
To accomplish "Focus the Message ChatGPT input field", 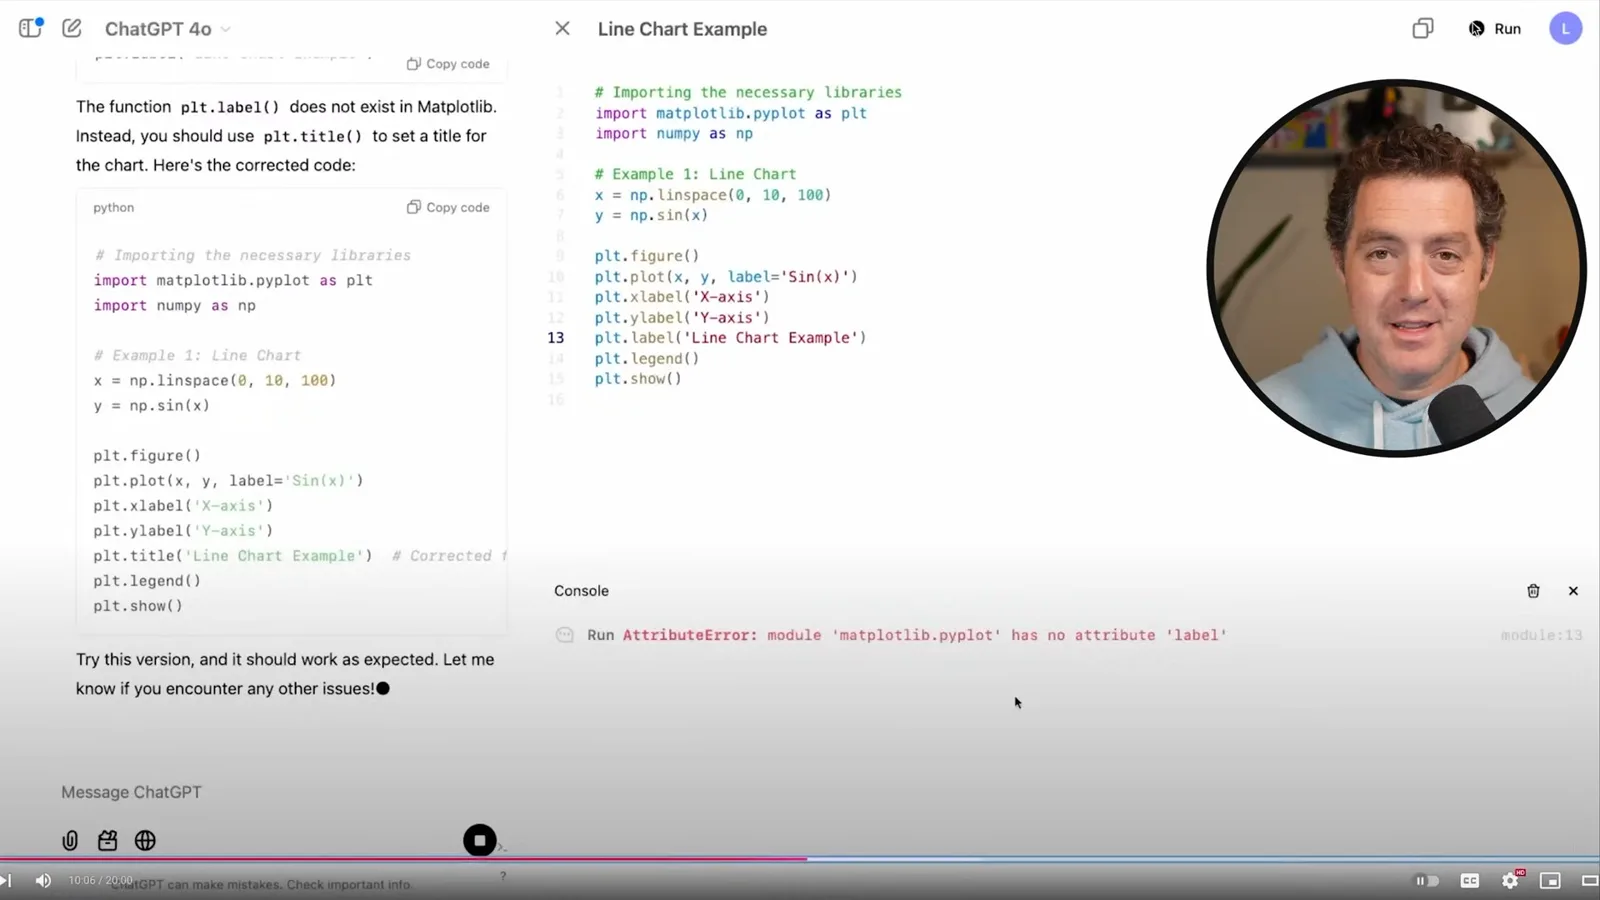I will 270,792.
